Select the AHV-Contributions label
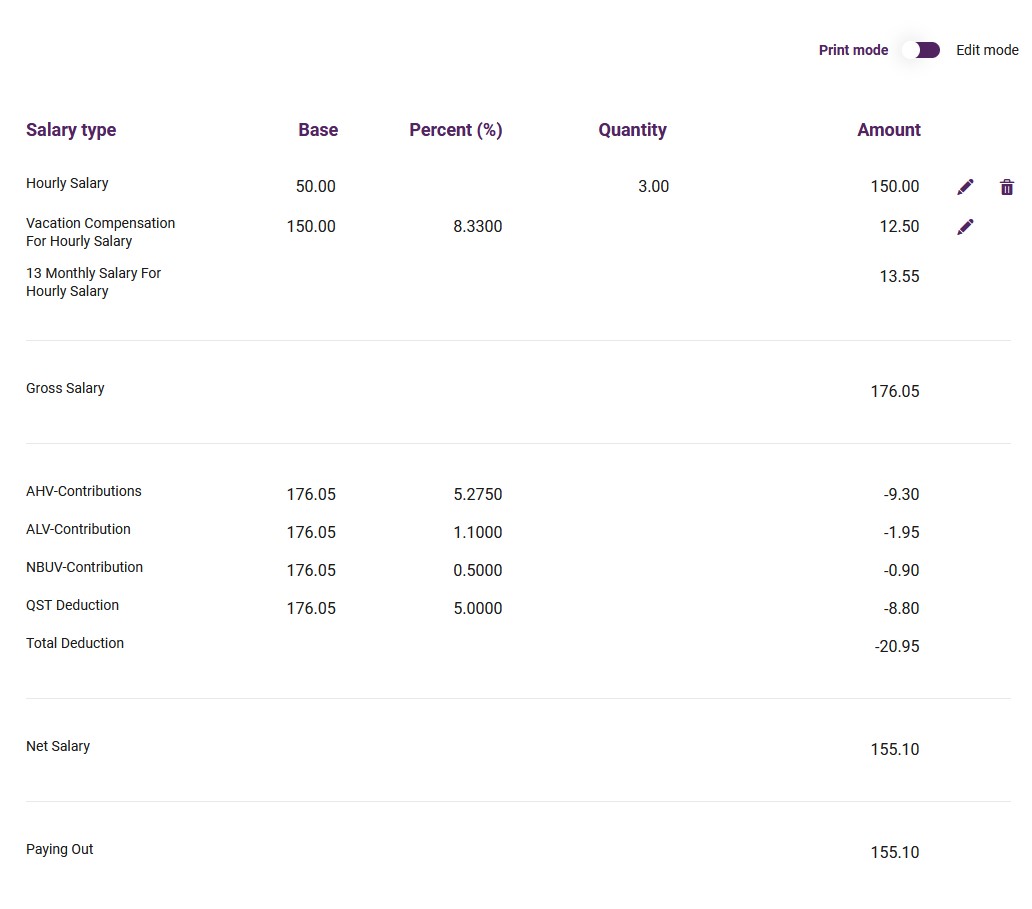 tap(84, 491)
